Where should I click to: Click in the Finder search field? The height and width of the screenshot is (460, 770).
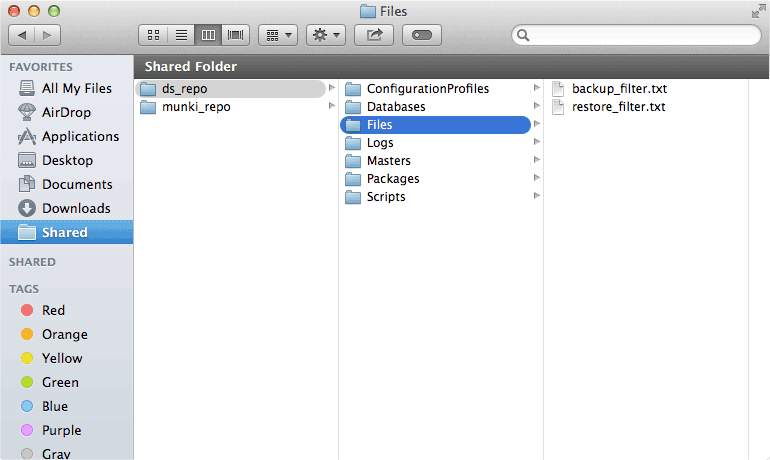tap(640, 35)
